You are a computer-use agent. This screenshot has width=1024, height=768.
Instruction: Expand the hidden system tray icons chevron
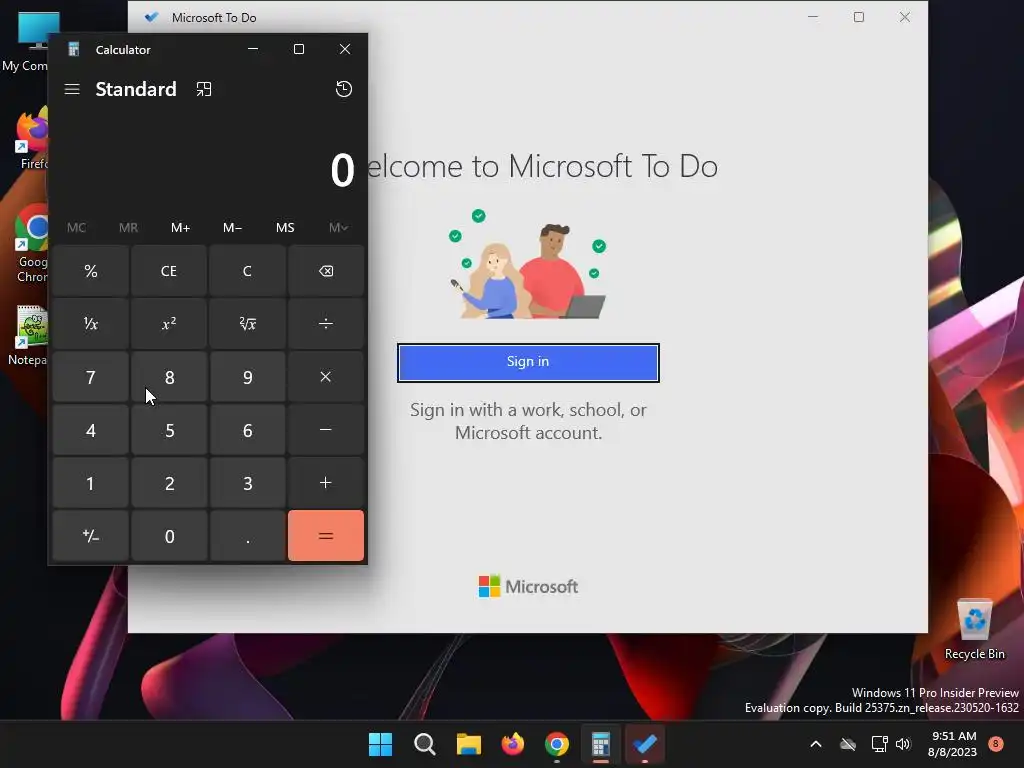click(816, 744)
